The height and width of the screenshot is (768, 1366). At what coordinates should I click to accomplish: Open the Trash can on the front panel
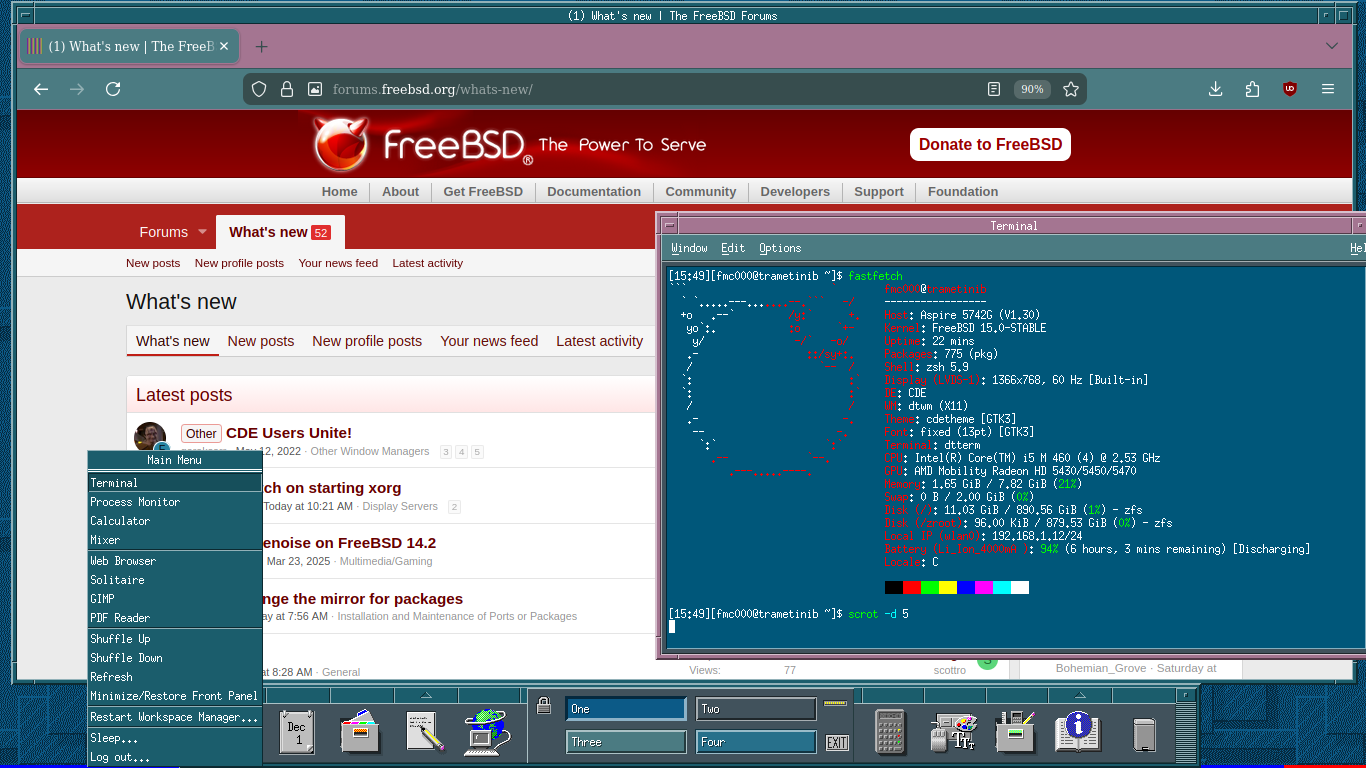[x=1143, y=732]
